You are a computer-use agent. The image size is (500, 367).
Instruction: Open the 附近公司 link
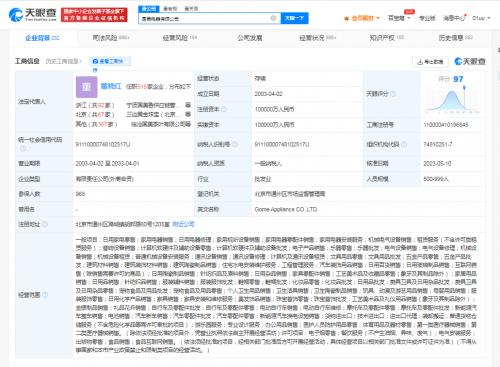183,224
